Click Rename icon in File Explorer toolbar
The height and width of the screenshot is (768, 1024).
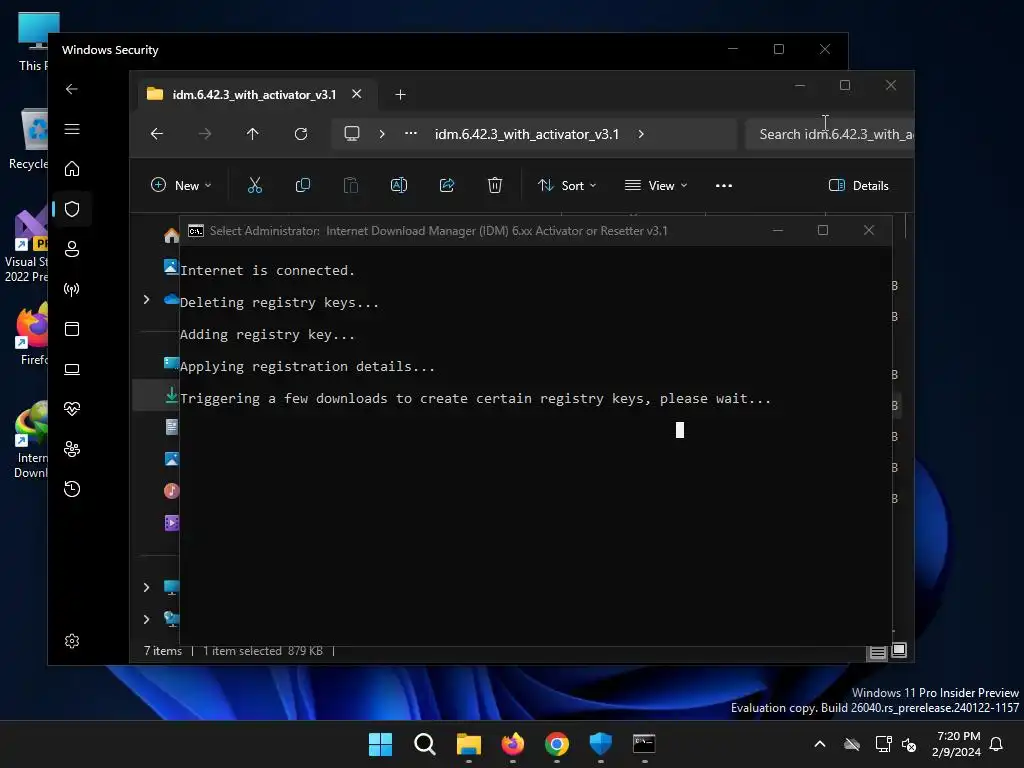click(x=399, y=185)
